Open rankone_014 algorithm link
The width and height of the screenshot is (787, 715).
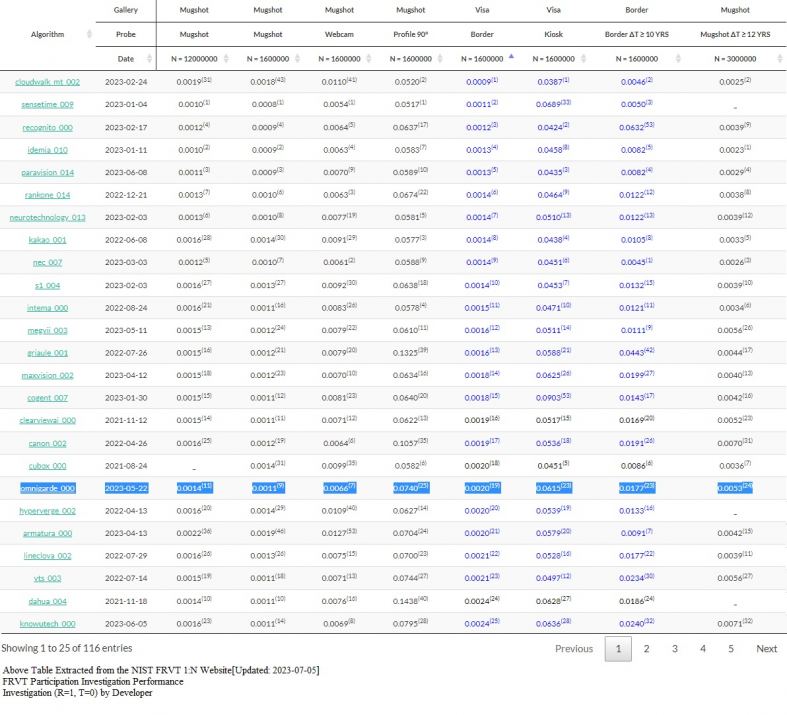[x=47, y=195]
